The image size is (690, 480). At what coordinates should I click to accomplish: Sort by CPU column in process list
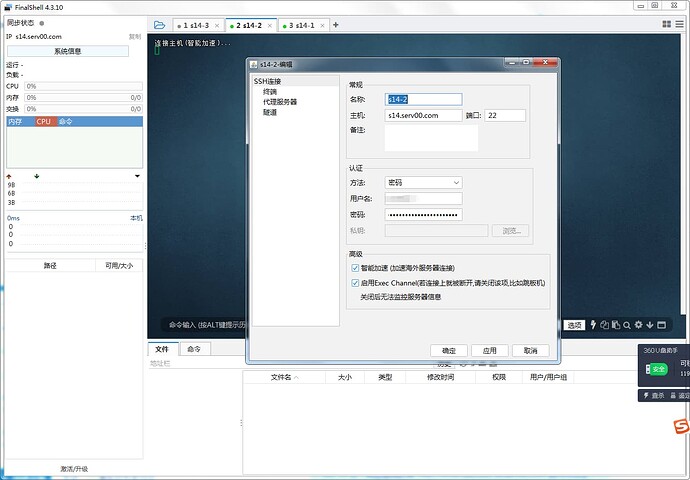[x=46, y=121]
